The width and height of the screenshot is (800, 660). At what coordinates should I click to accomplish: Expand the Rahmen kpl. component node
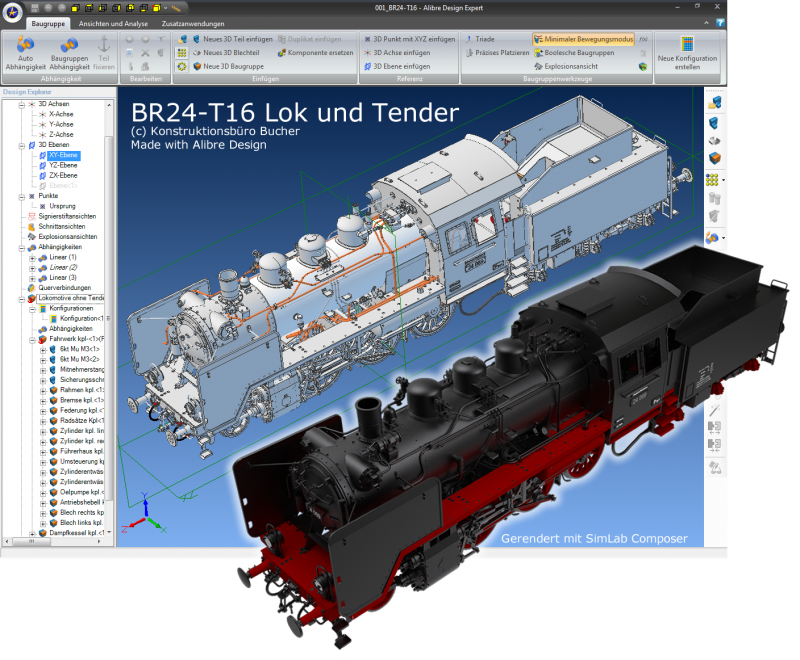(x=43, y=391)
